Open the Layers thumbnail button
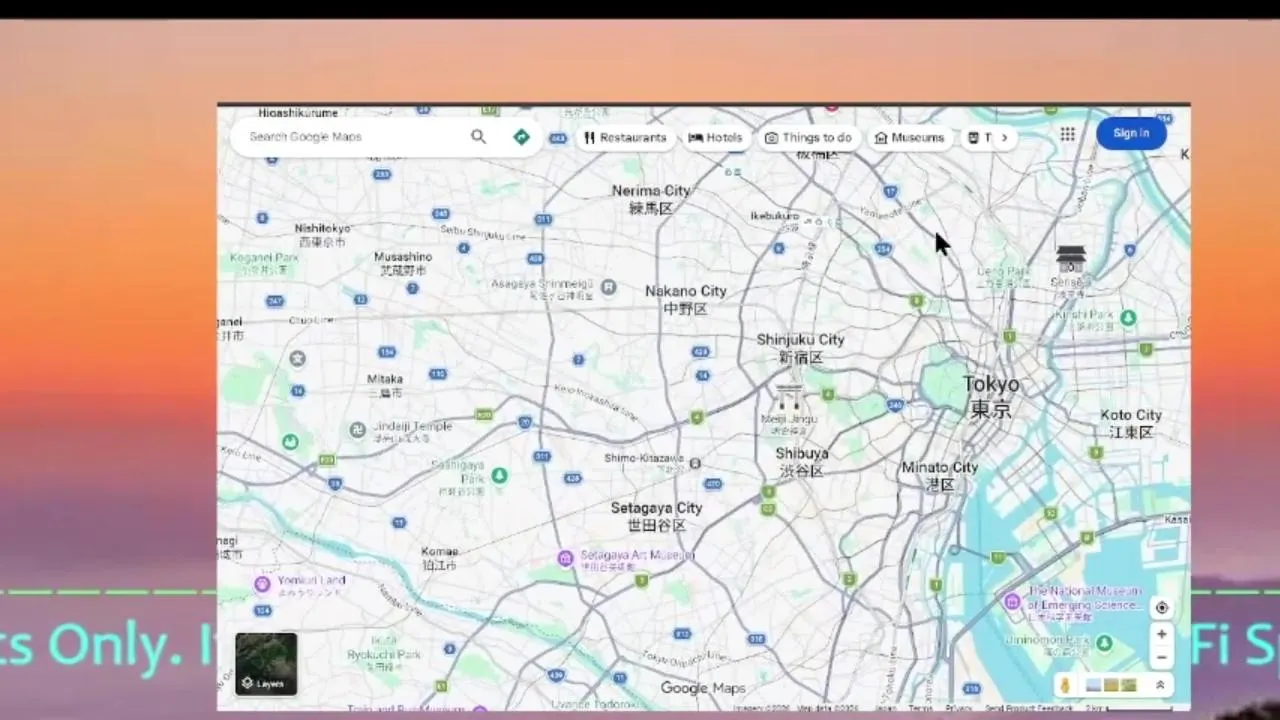Image resolution: width=1280 pixels, height=720 pixels. tap(266, 664)
